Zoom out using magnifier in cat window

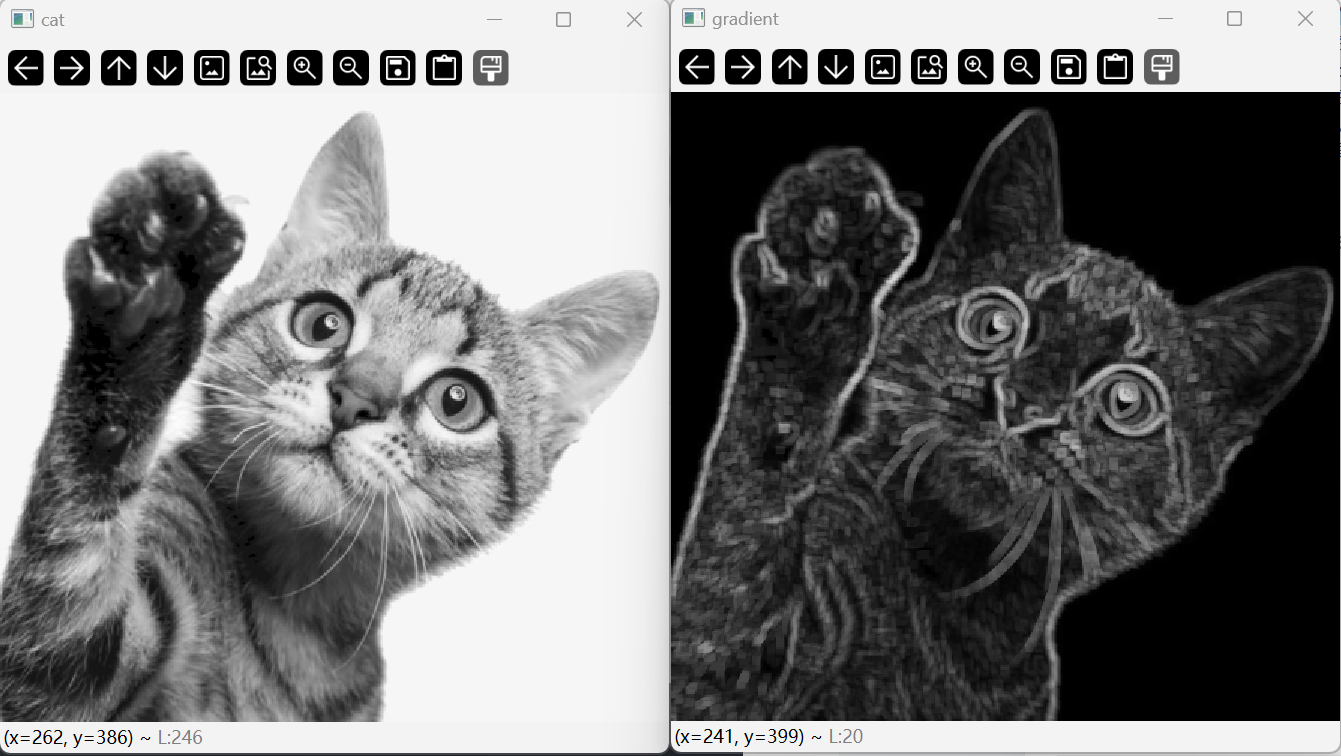point(351,68)
